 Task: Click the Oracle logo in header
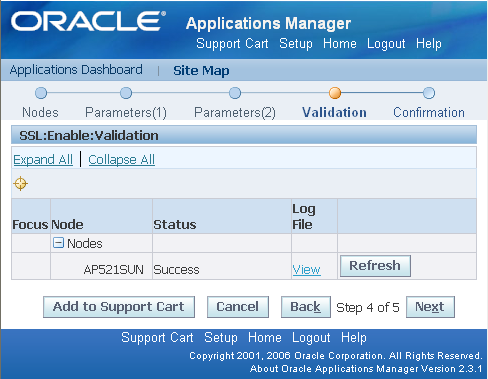point(88,21)
